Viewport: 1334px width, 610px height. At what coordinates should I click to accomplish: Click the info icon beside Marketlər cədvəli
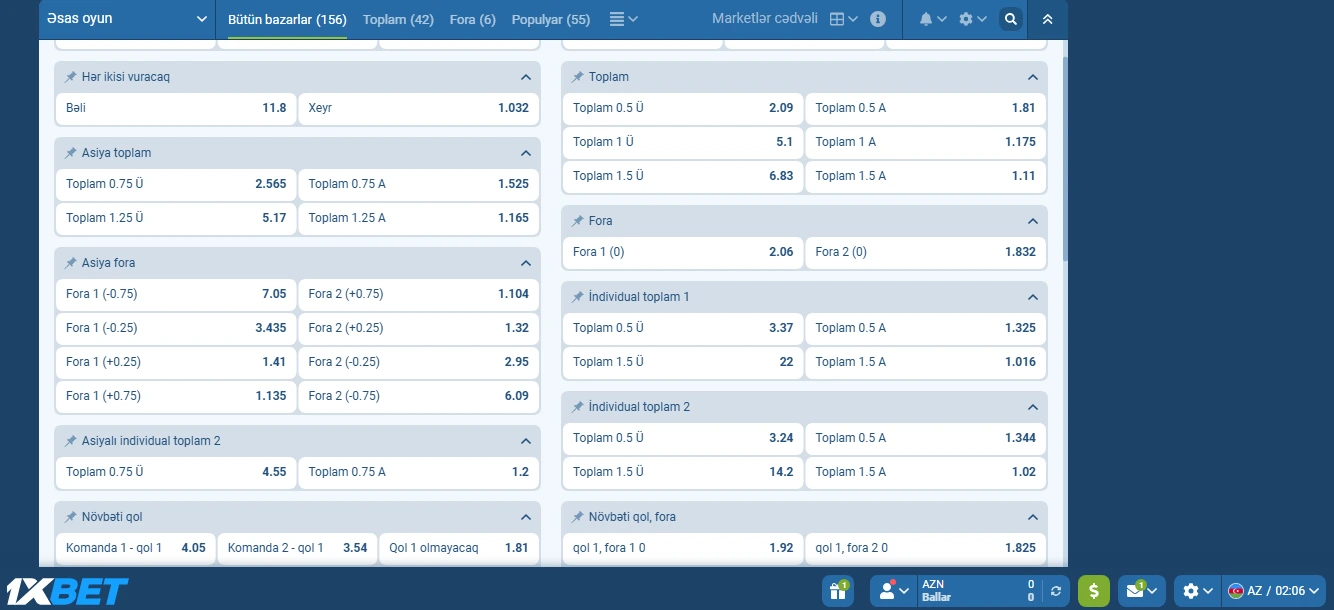(x=878, y=19)
